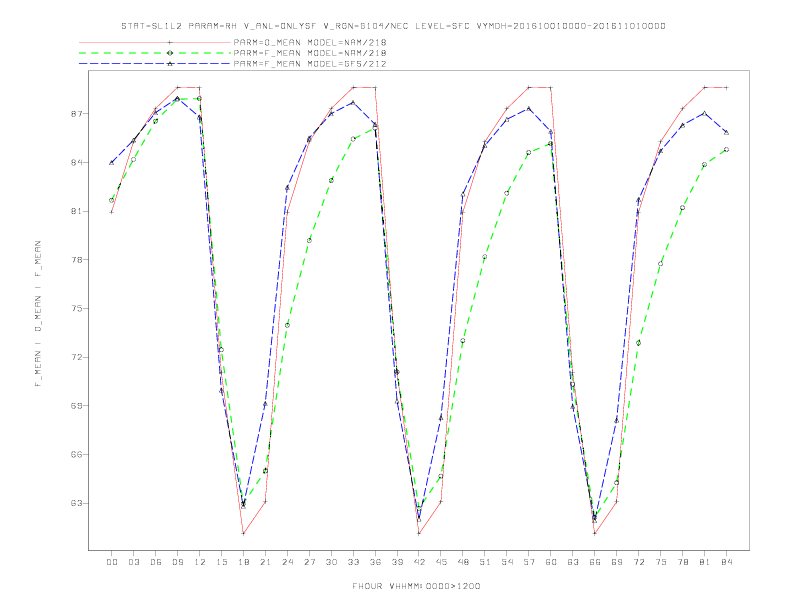Click x-axis forecast hour label 45
This screenshot has width=792, height=612.
441,562
